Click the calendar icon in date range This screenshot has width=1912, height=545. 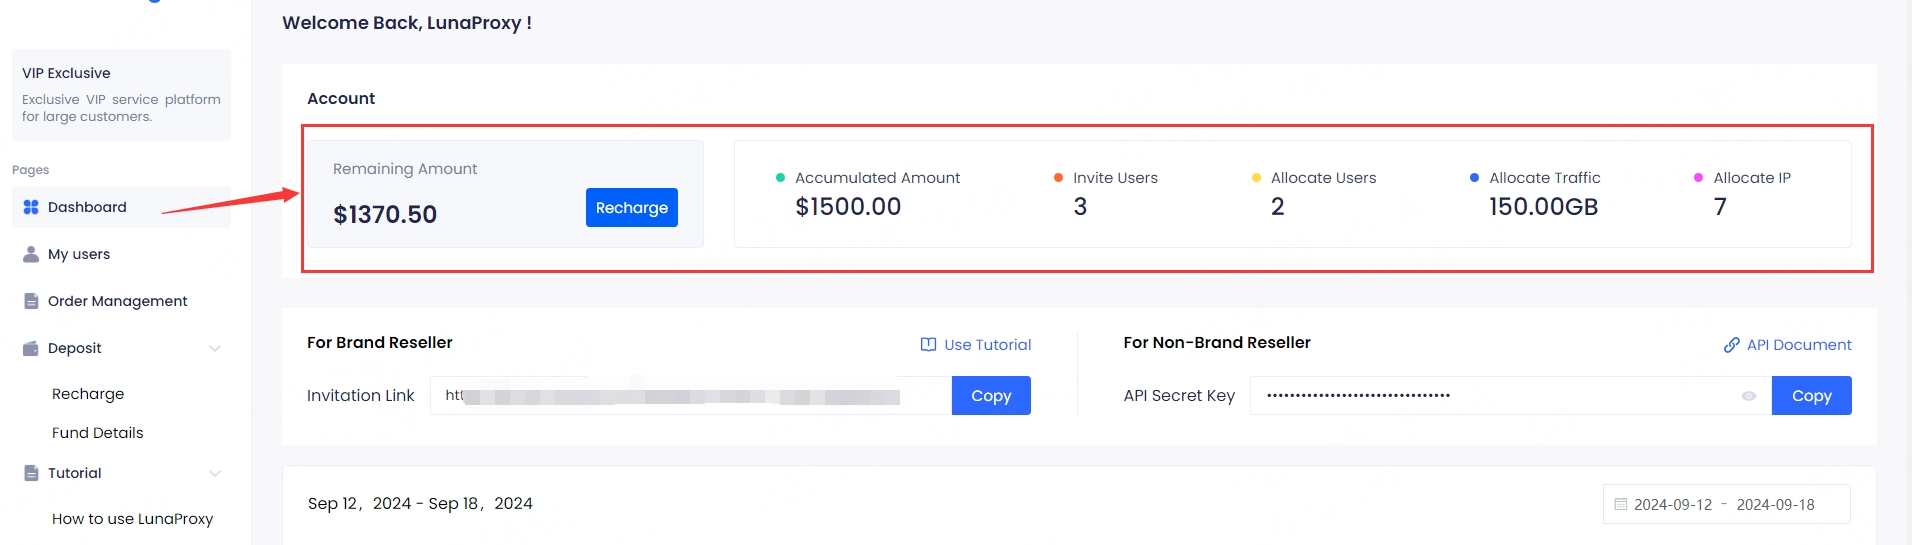pyautogui.click(x=1621, y=504)
